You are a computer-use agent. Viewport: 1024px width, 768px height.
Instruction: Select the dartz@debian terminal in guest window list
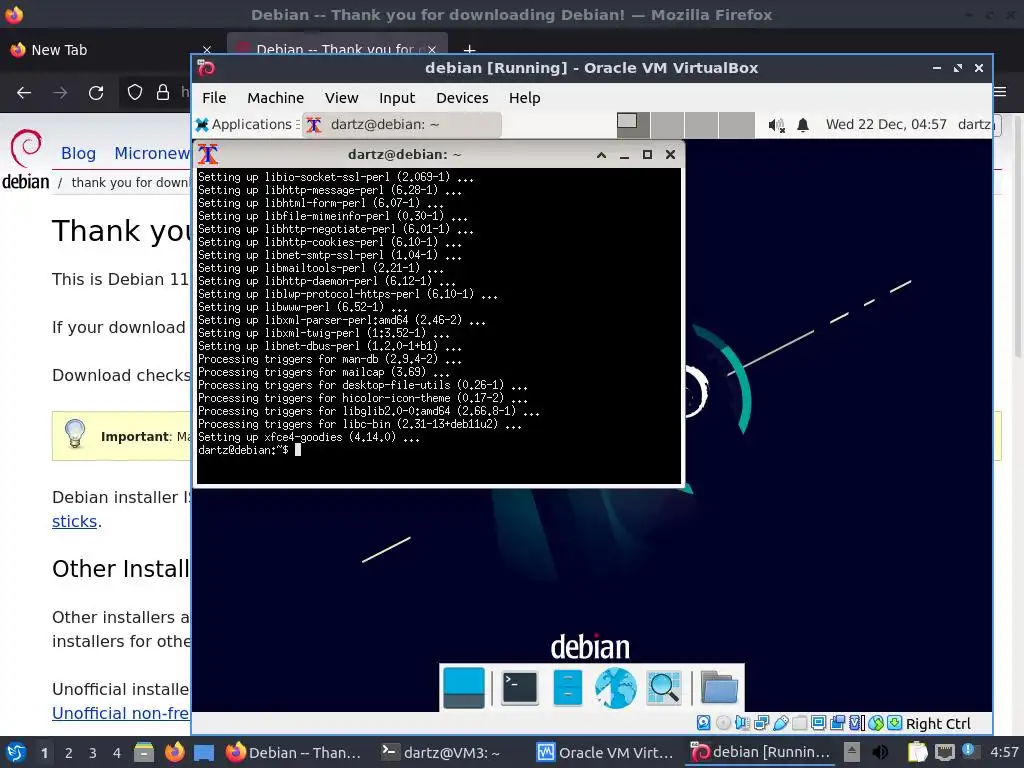(x=403, y=124)
